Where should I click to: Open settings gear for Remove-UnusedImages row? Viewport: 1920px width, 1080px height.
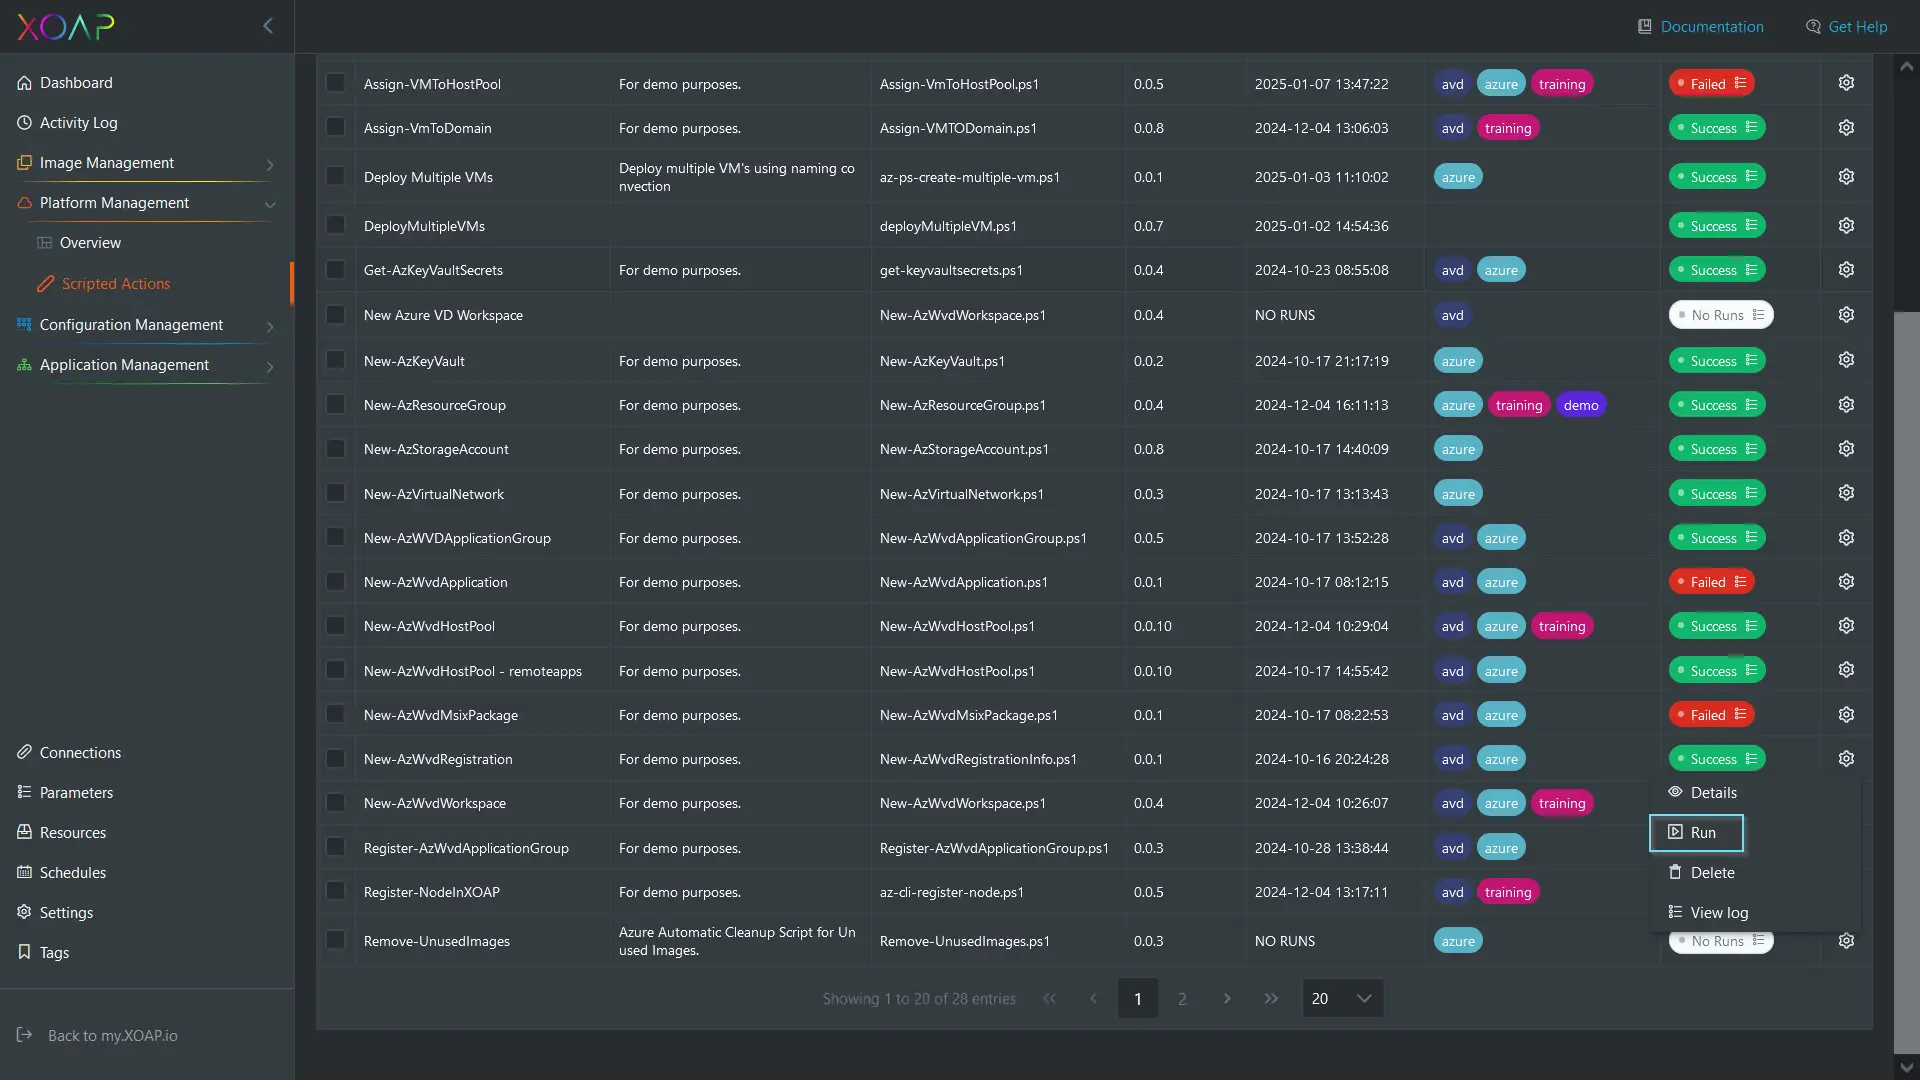(1846, 941)
